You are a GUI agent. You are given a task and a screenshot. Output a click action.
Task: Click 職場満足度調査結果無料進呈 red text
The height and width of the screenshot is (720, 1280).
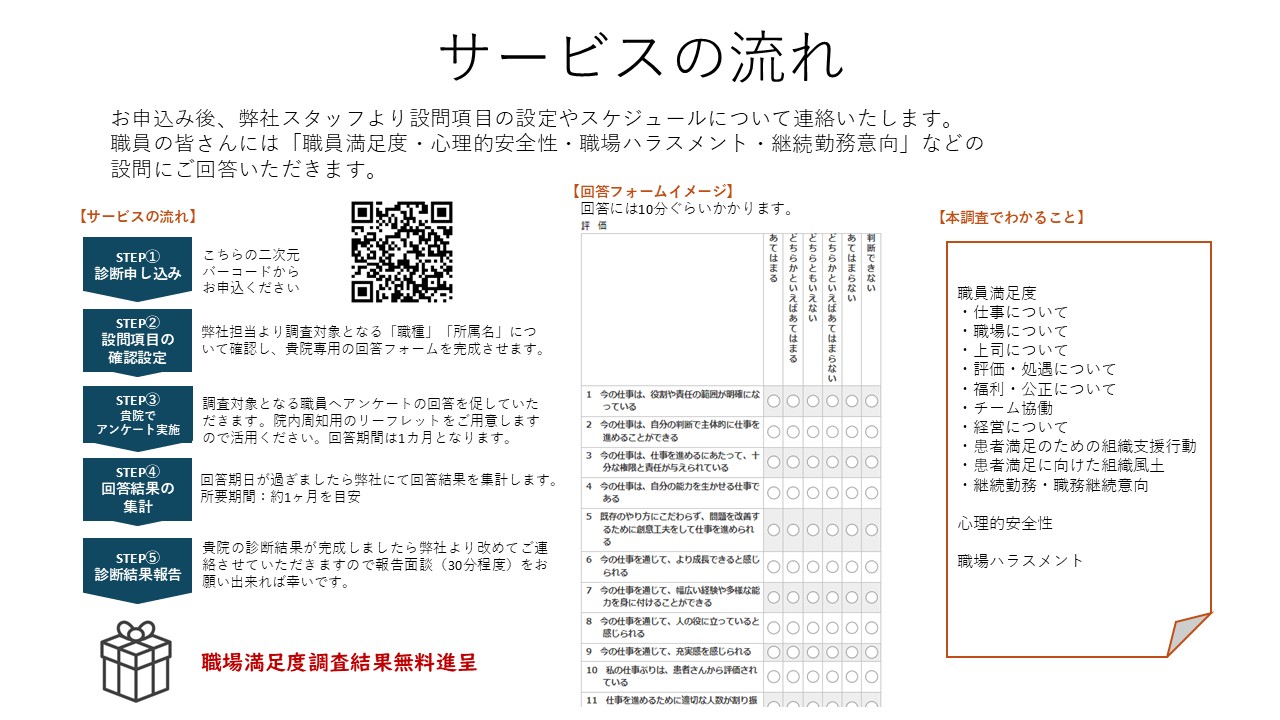[339, 662]
